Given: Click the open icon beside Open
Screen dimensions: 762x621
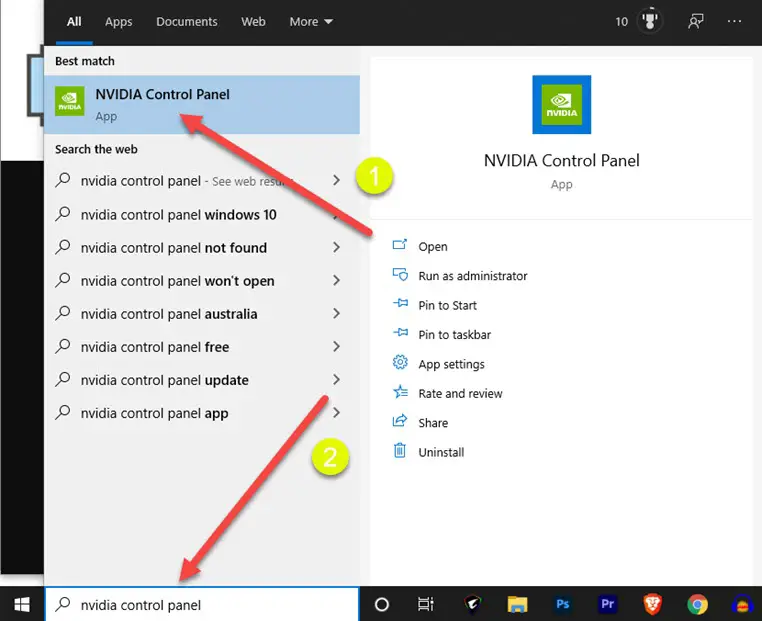Looking at the screenshot, I should 399,244.
